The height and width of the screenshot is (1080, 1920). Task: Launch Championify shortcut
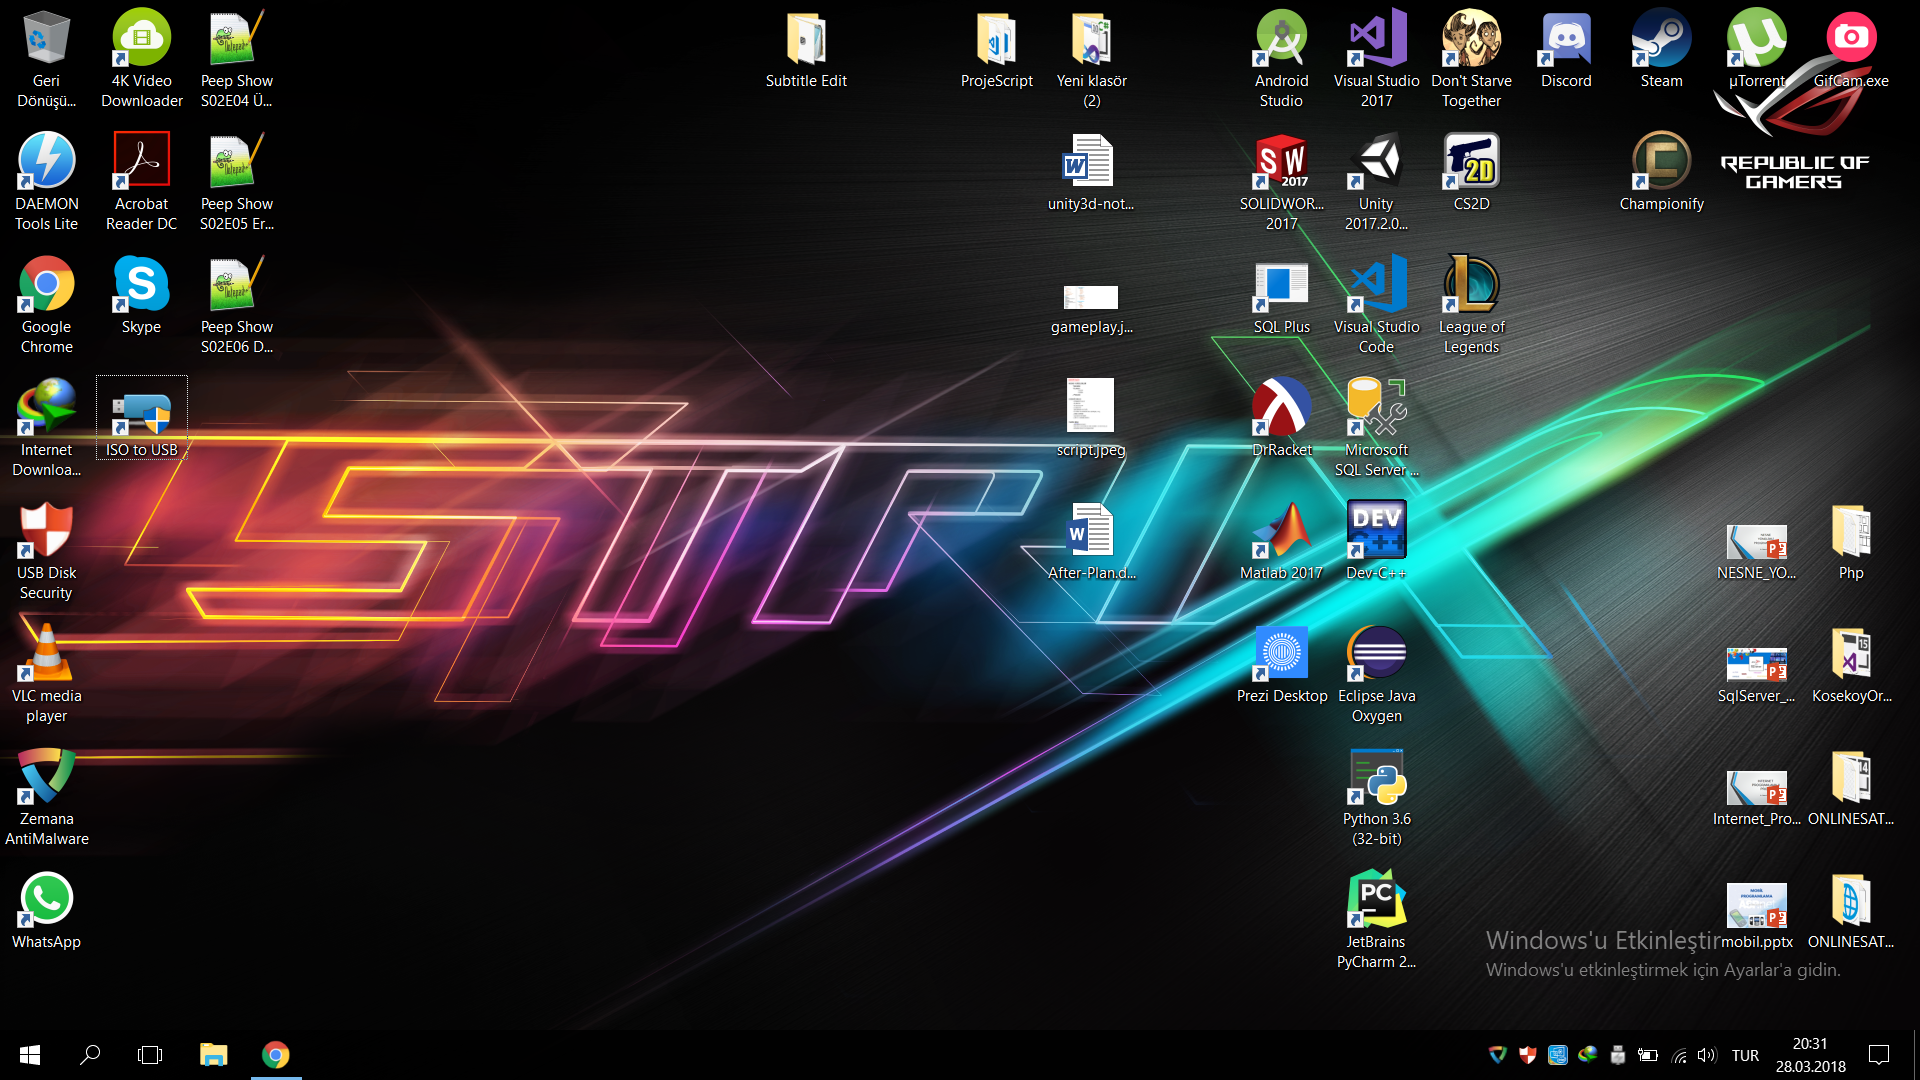[1661, 172]
